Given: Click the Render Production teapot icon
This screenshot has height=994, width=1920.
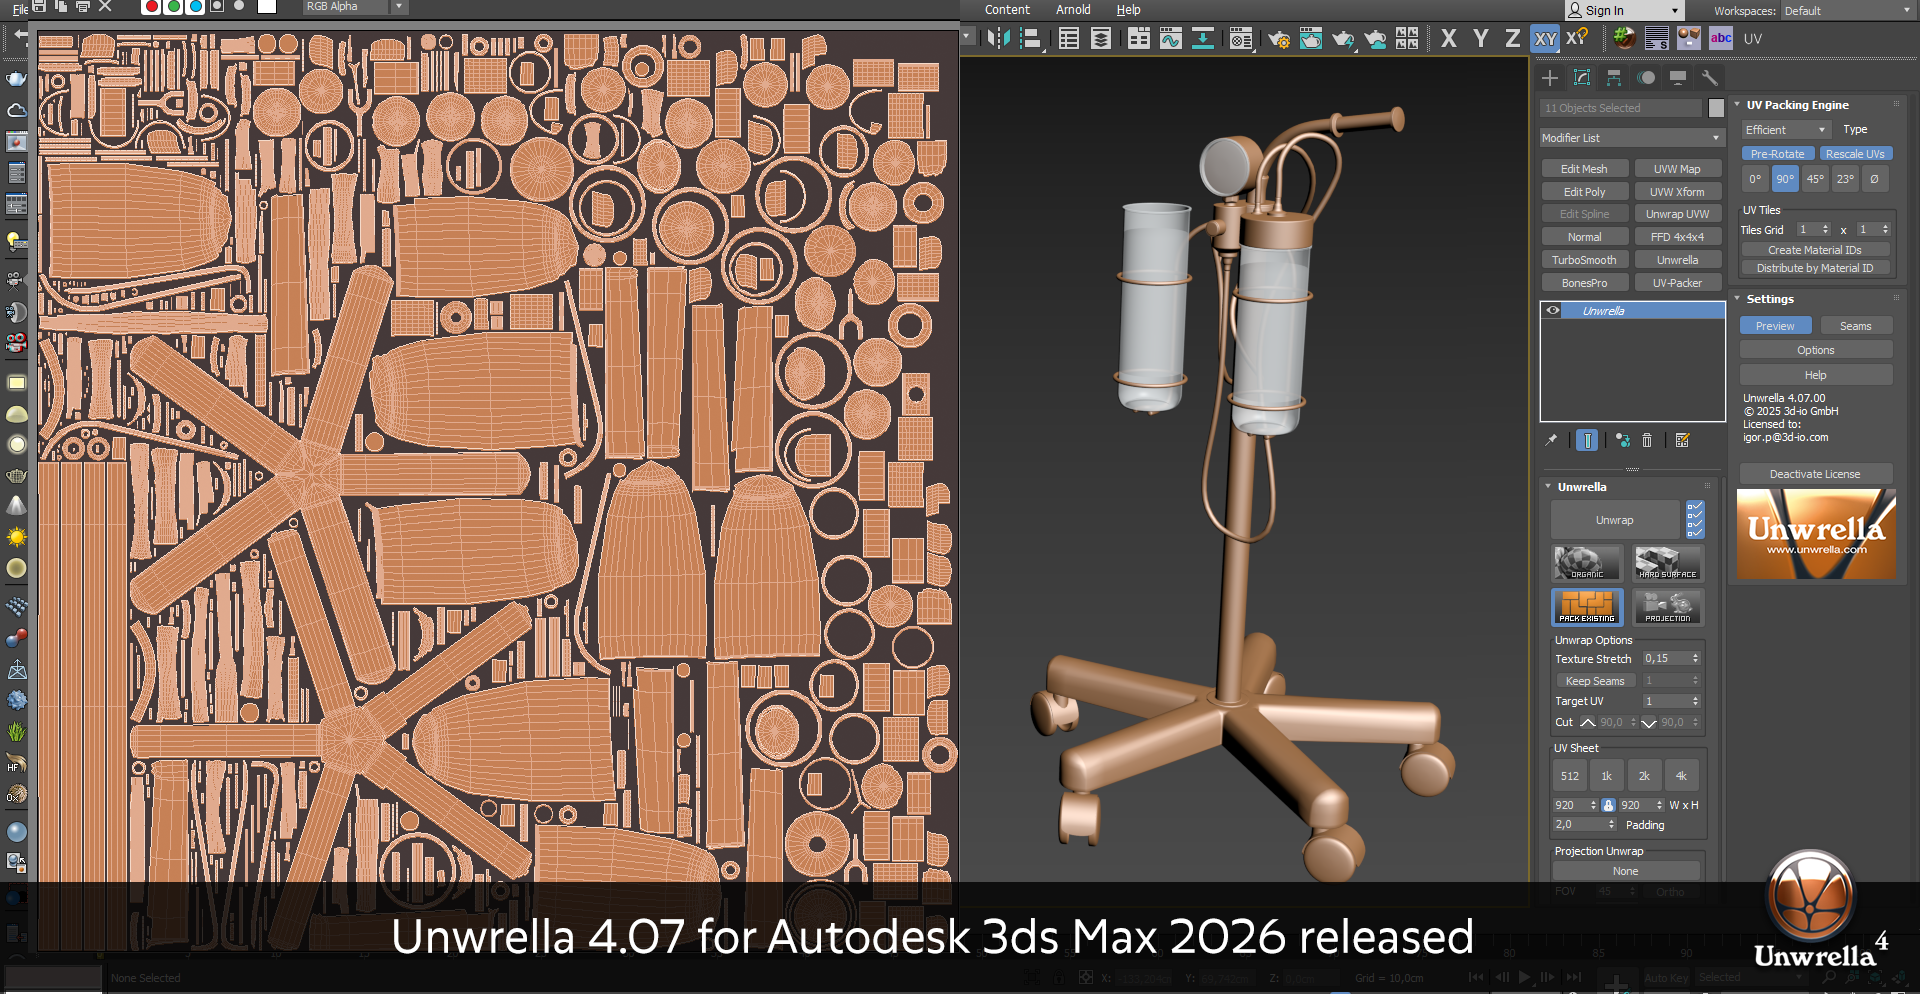Looking at the screenshot, I should pyautogui.click(x=1342, y=39).
